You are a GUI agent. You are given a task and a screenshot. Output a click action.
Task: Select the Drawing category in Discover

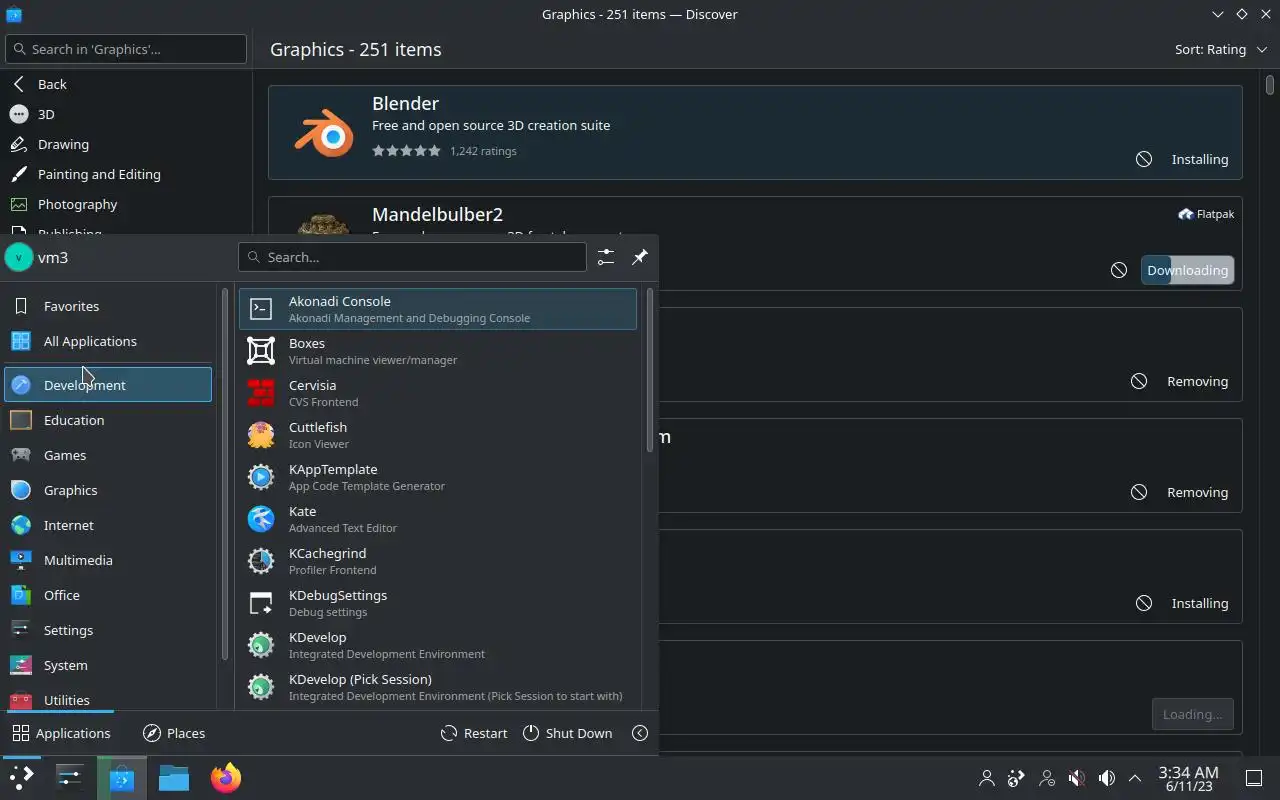[126, 144]
